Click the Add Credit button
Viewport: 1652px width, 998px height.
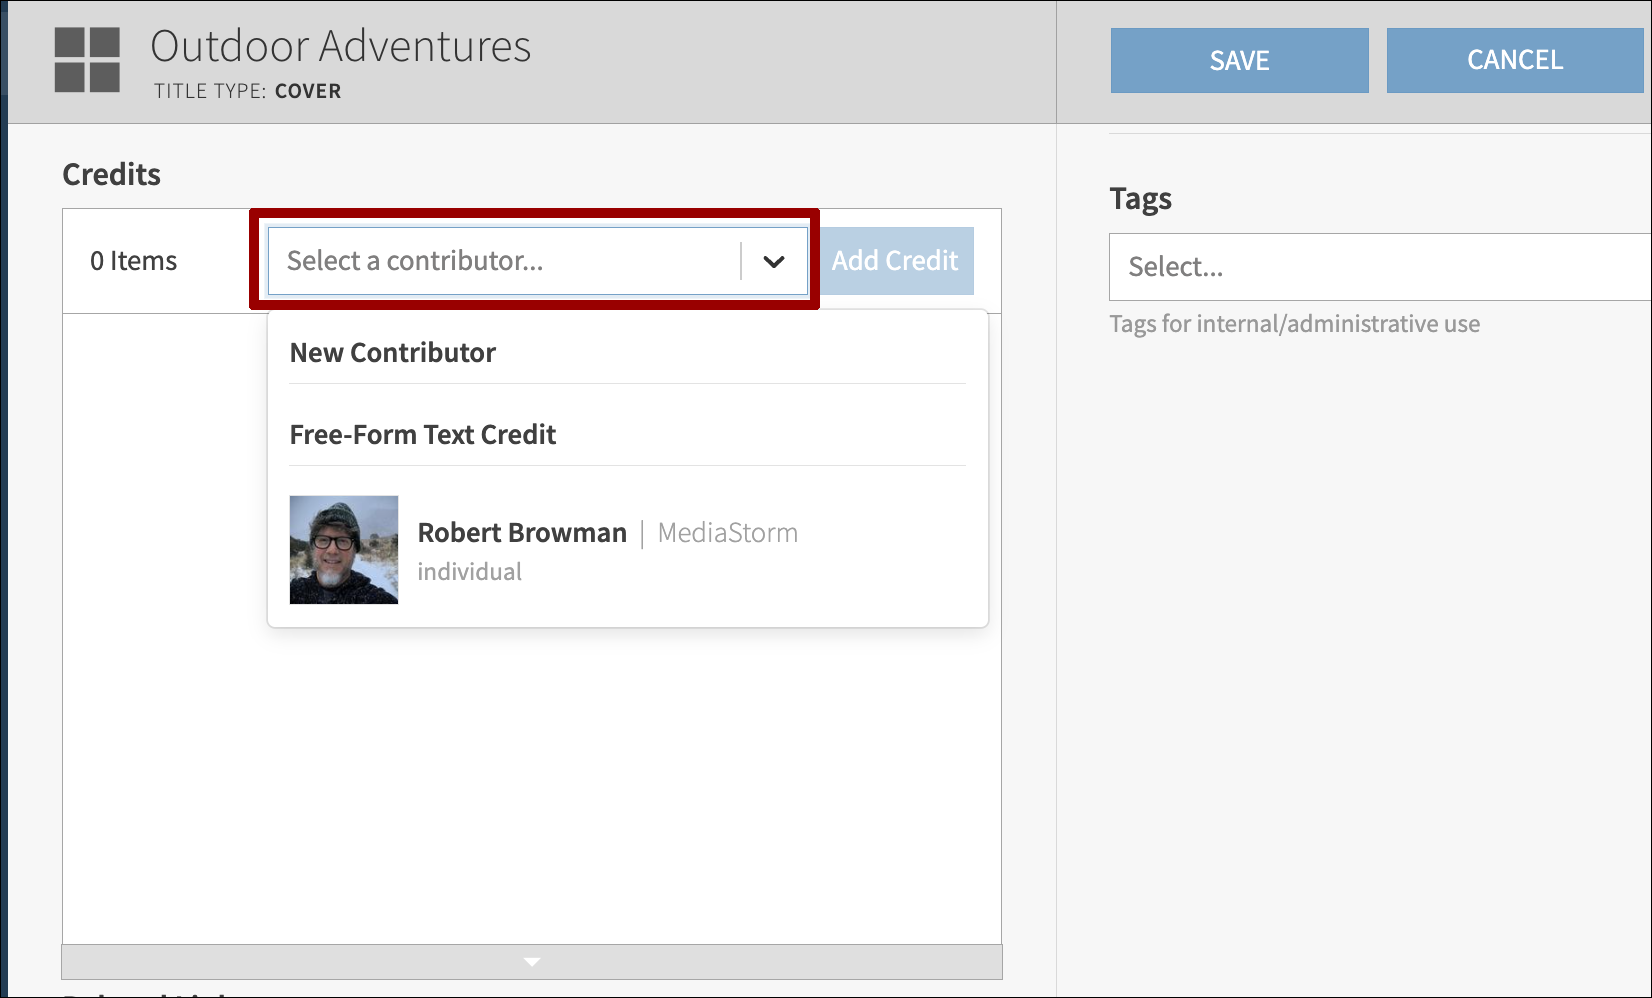[x=895, y=261]
